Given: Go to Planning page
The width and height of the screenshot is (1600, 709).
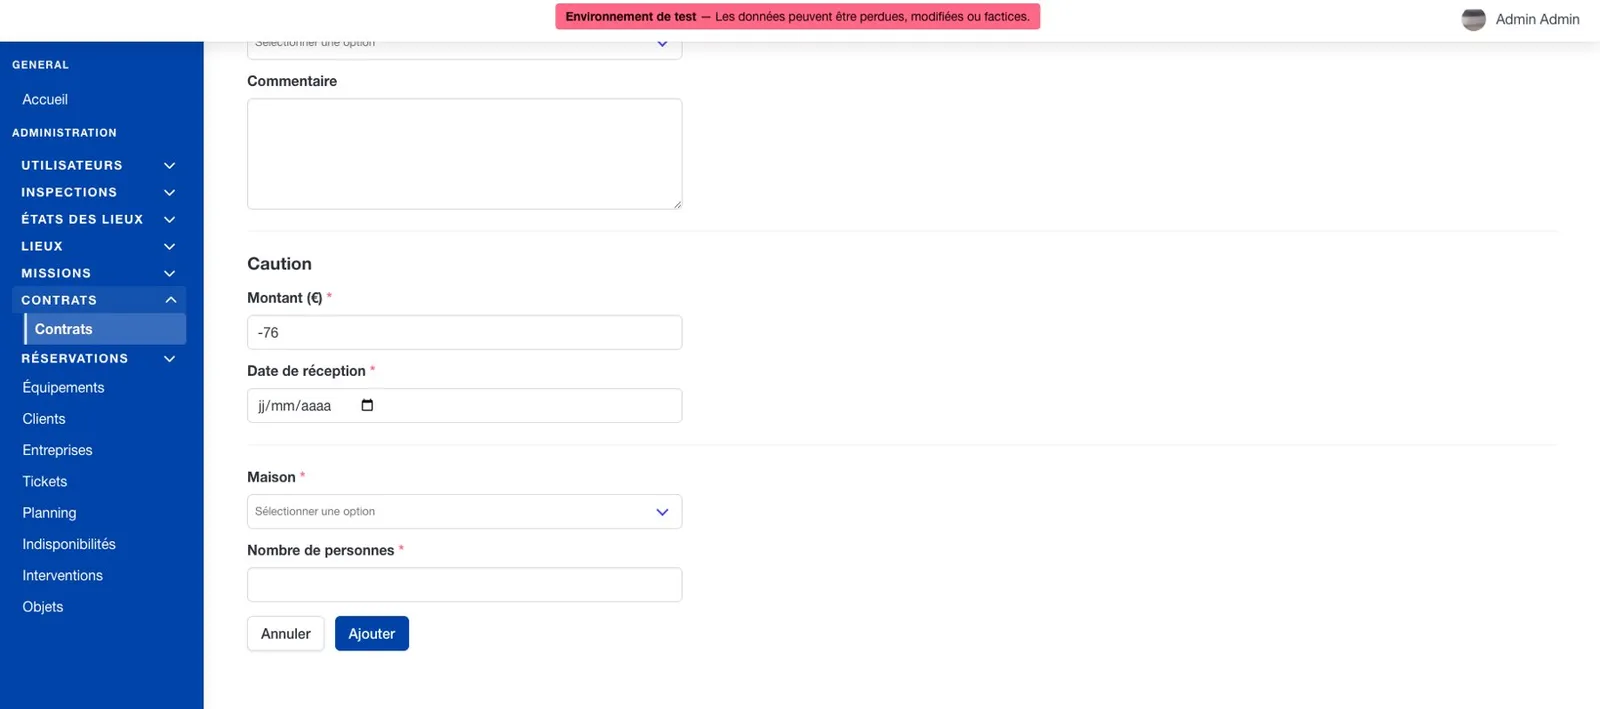Looking at the screenshot, I should (x=49, y=513).
